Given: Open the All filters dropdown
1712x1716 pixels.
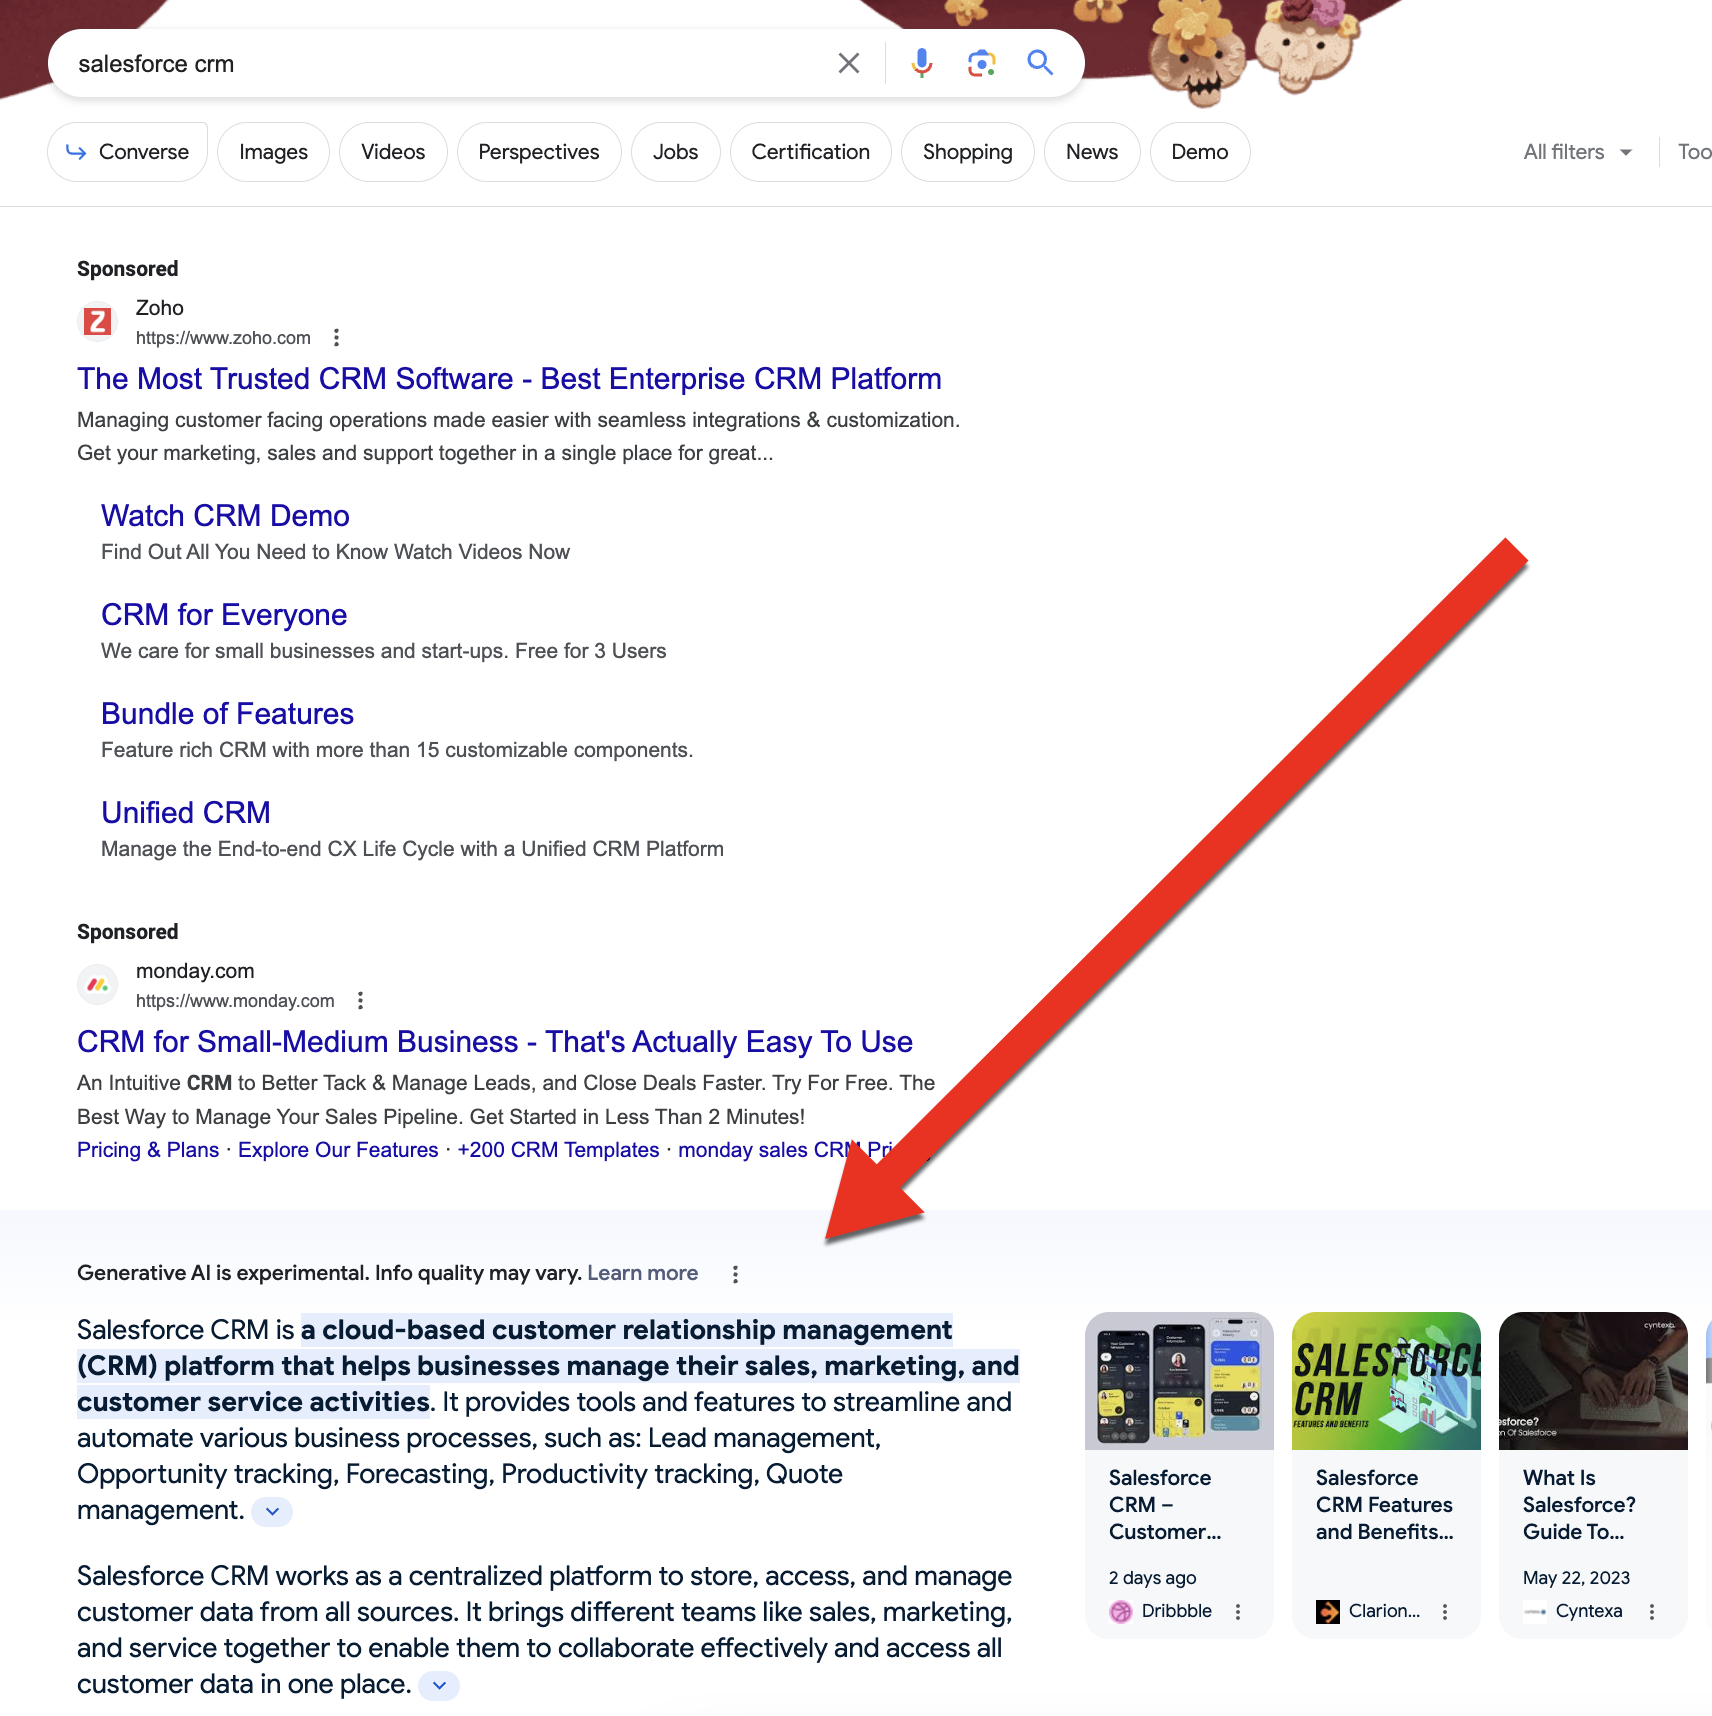Looking at the screenshot, I should (x=1577, y=152).
